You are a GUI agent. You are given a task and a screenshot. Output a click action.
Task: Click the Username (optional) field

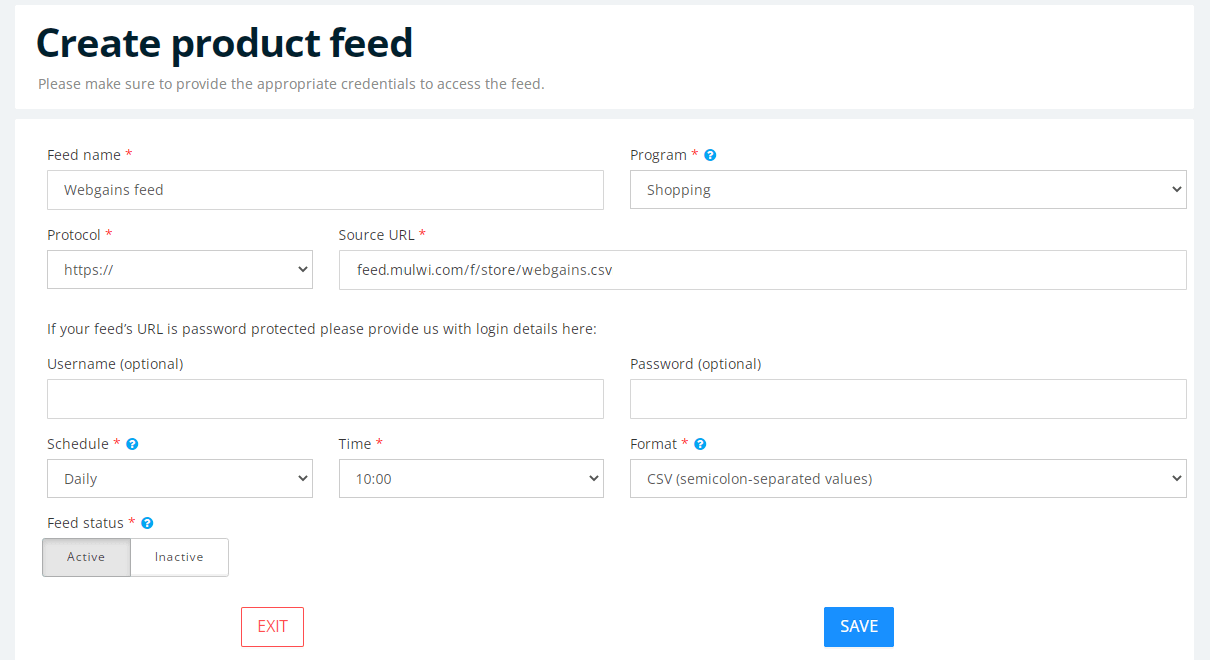[x=325, y=398]
